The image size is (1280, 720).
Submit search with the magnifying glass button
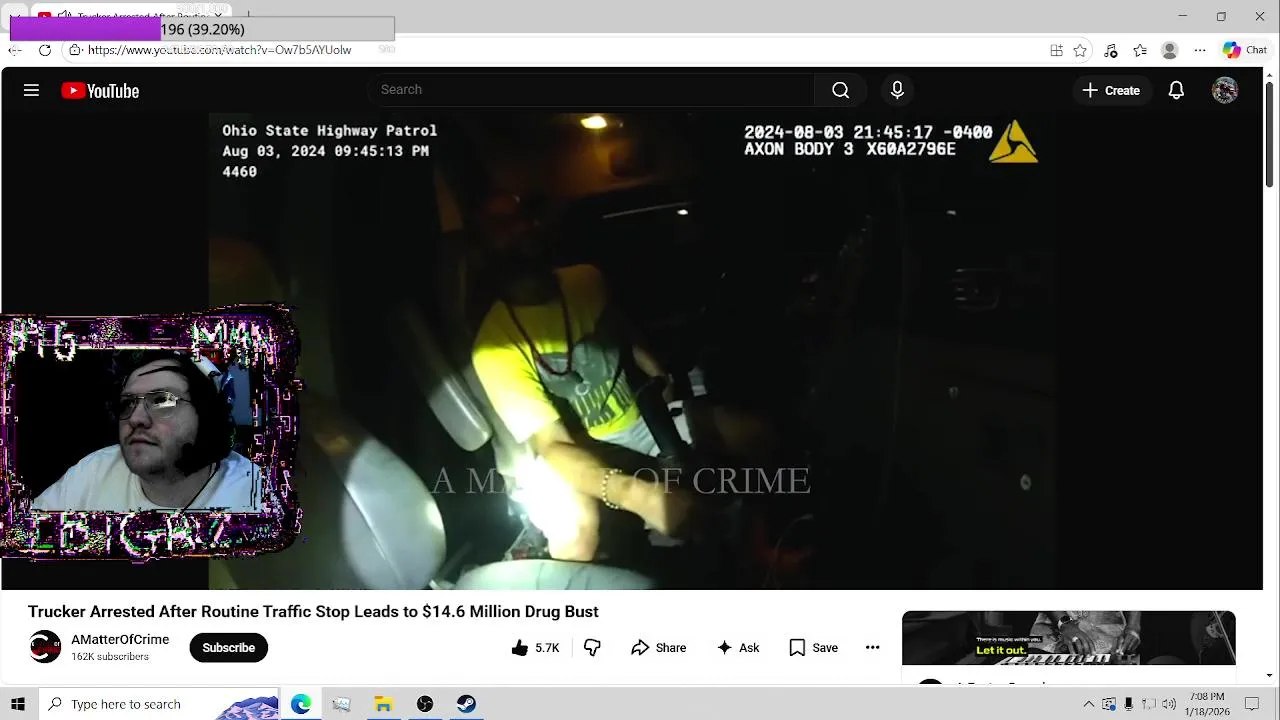[x=840, y=90]
